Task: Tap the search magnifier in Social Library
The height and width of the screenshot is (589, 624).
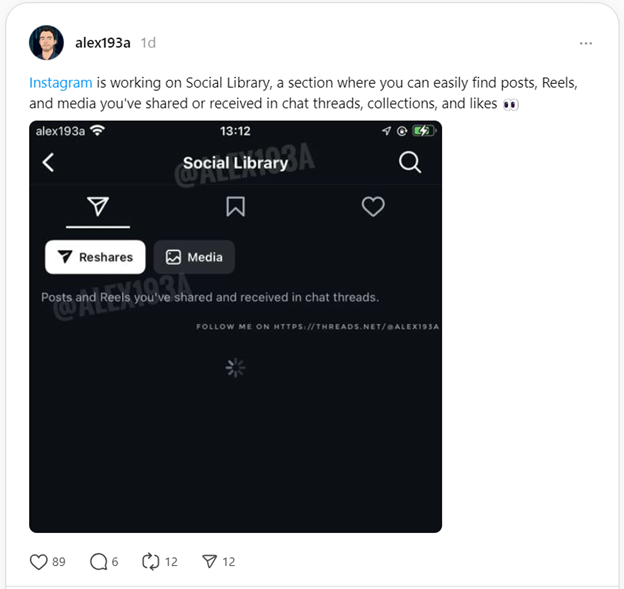Action: coord(410,163)
